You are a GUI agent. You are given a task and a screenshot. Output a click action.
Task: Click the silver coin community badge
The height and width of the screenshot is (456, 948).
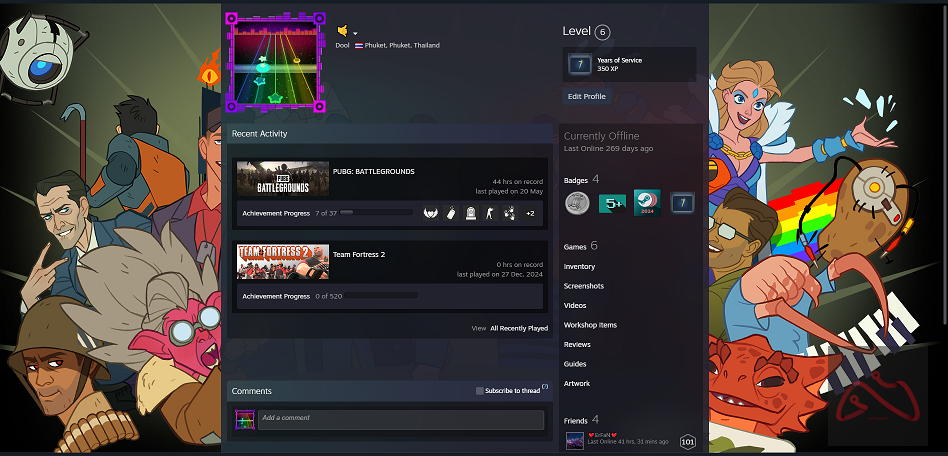[x=576, y=204]
